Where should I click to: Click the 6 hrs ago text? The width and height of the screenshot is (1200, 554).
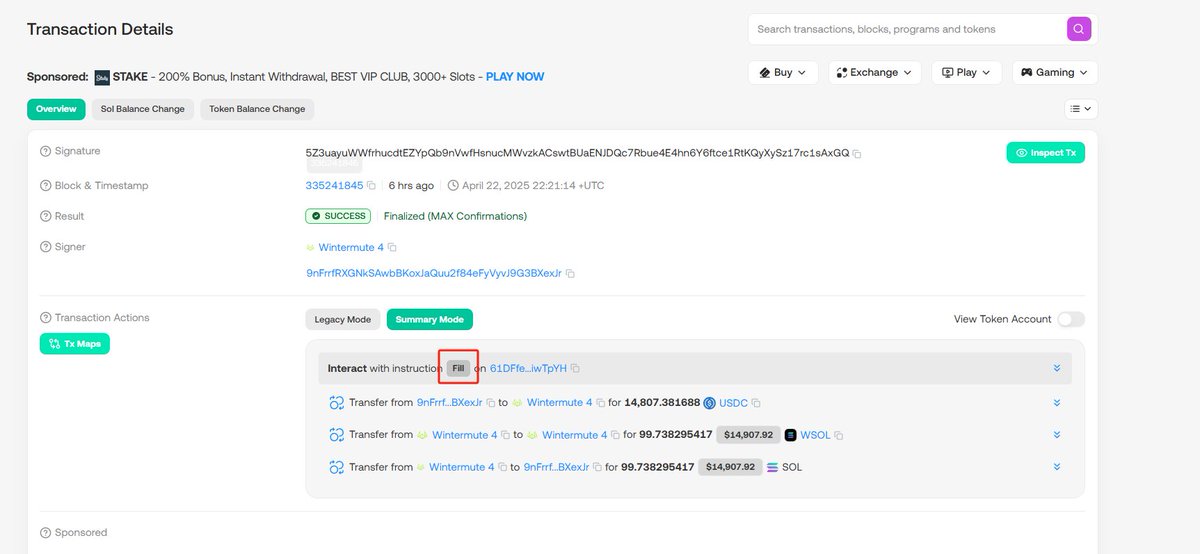click(x=411, y=186)
